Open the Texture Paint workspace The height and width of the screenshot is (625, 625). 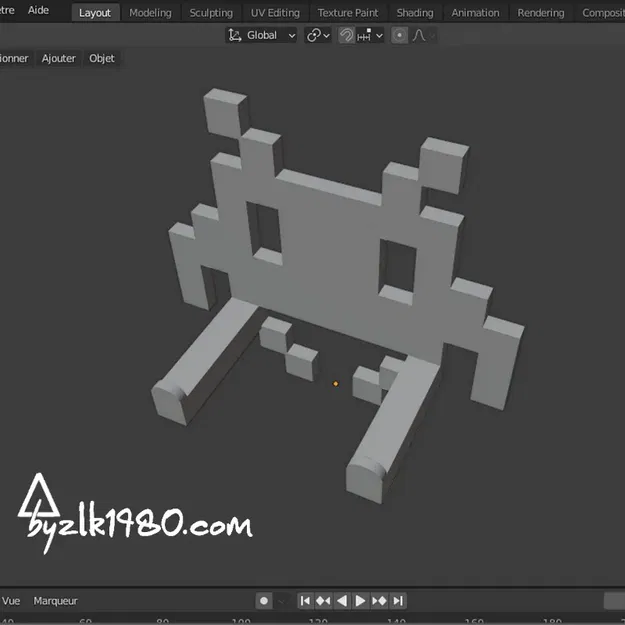(x=348, y=13)
